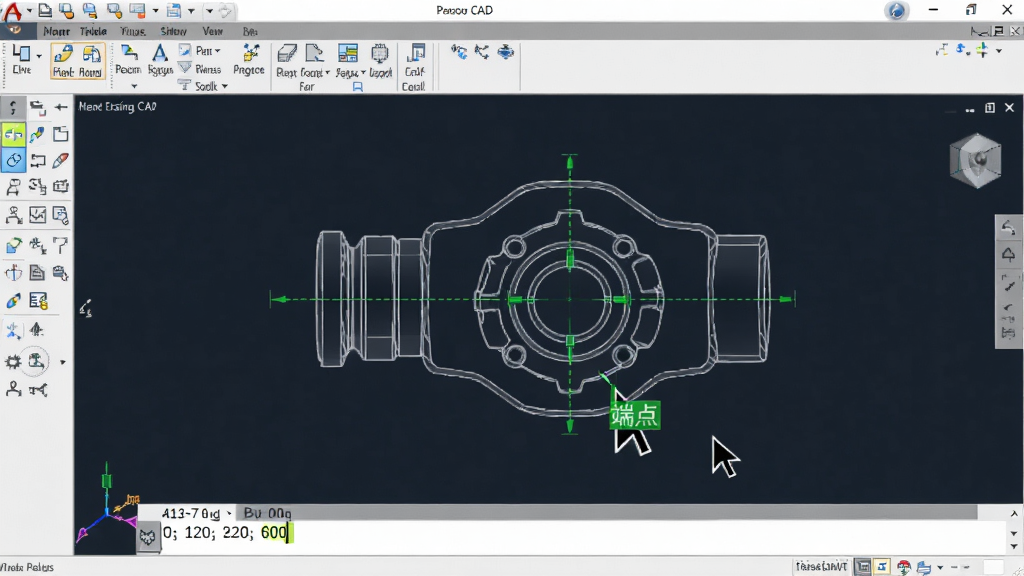Click the 'Calf Coall' ribbon icon

coord(415,53)
